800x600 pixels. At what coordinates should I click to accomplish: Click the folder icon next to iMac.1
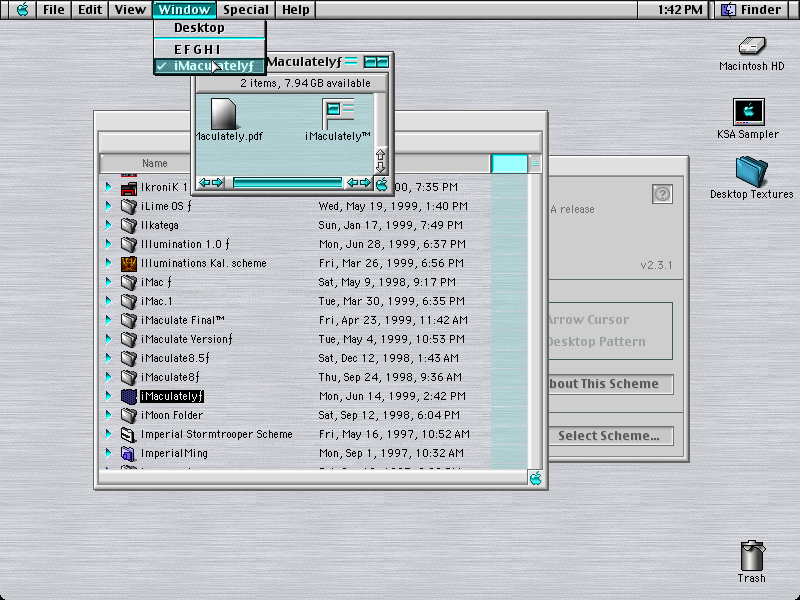pyautogui.click(x=129, y=301)
